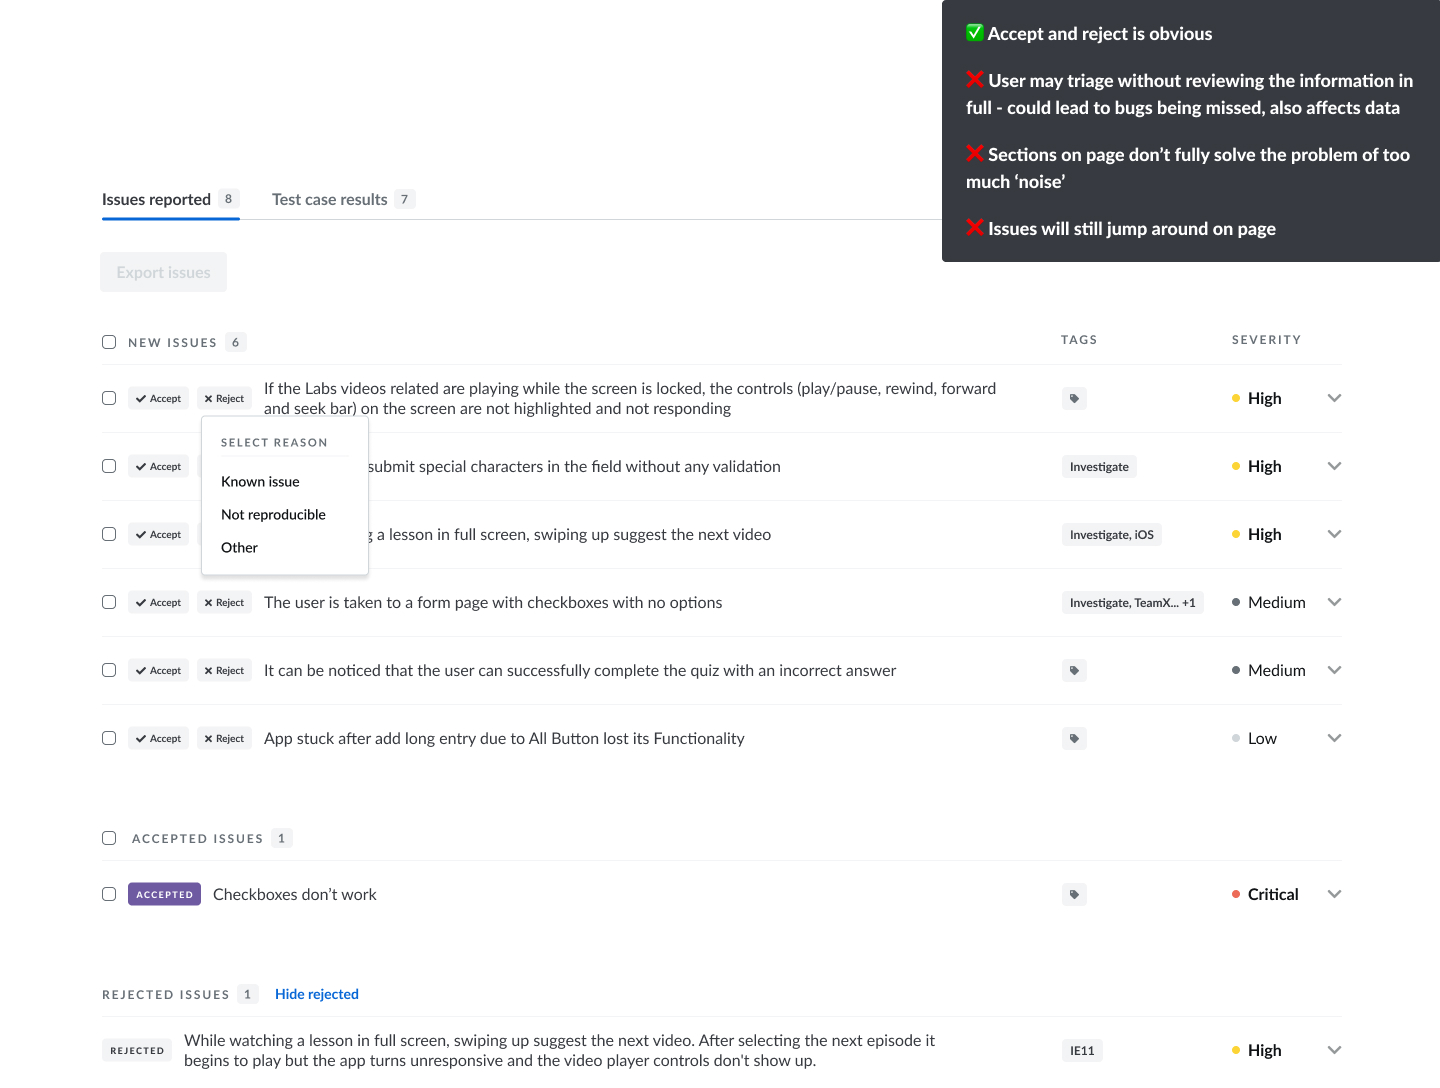1440x1088 pixels.
Task: Switch to Test case results tab
Action: (330, 200)
